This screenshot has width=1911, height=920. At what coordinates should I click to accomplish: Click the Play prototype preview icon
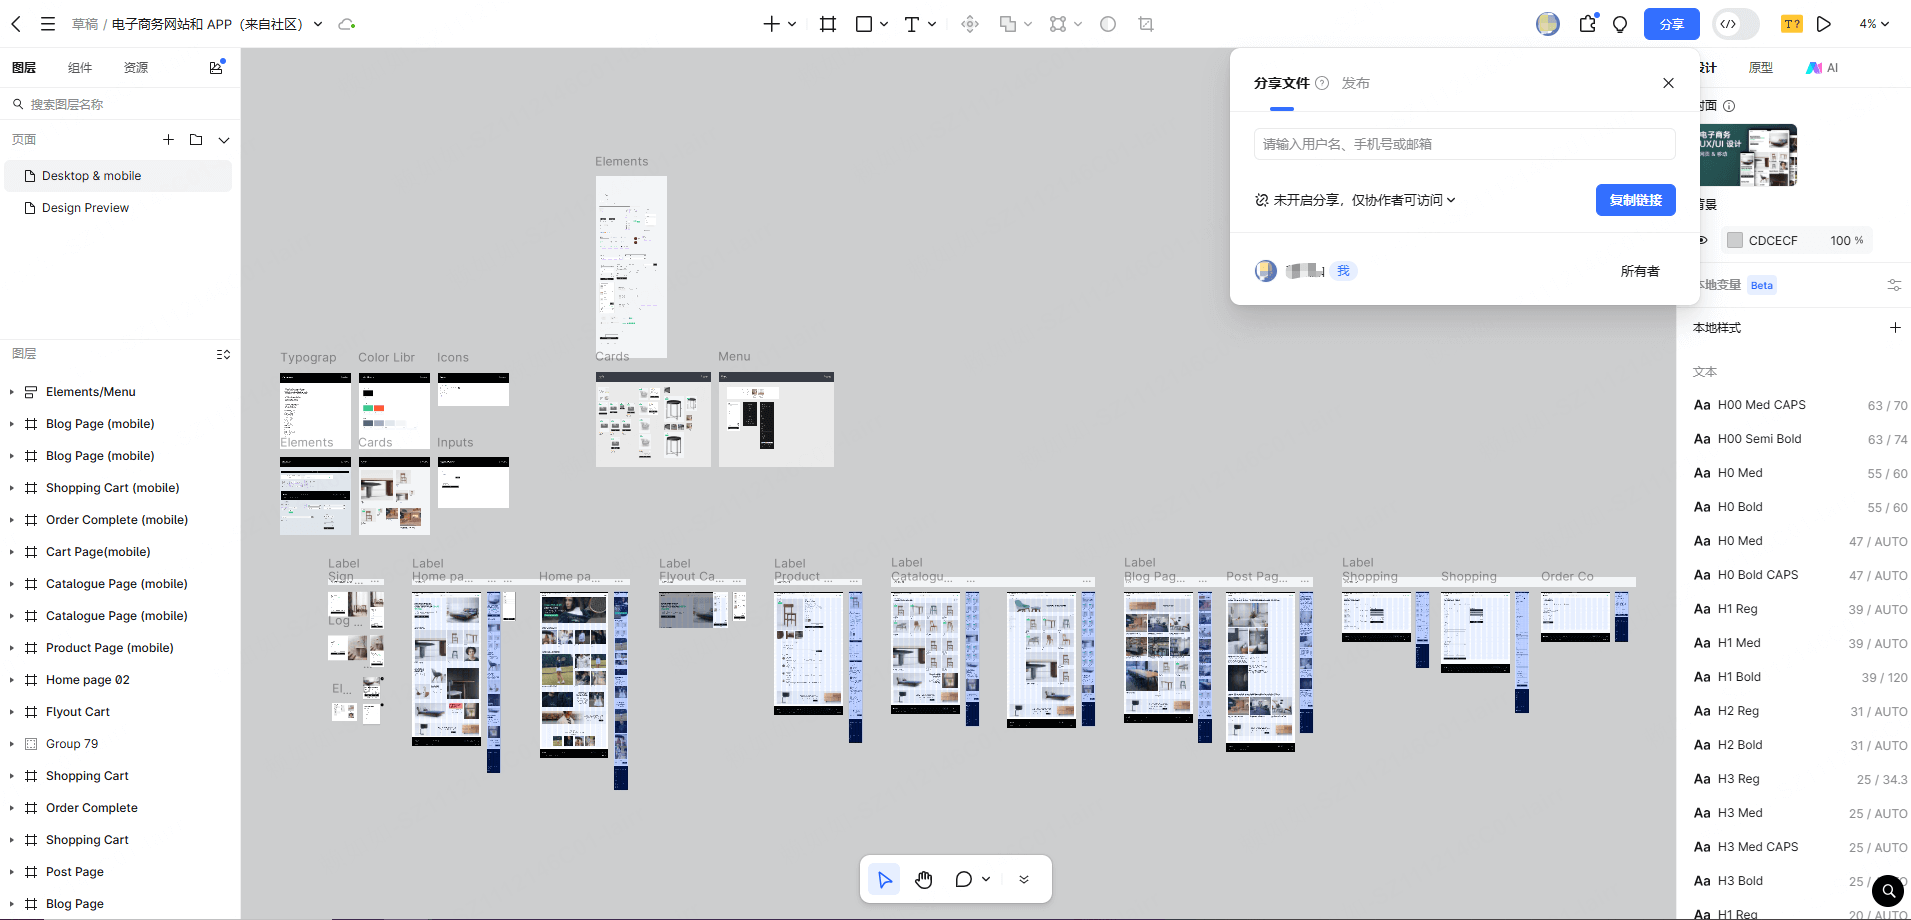1823,24
